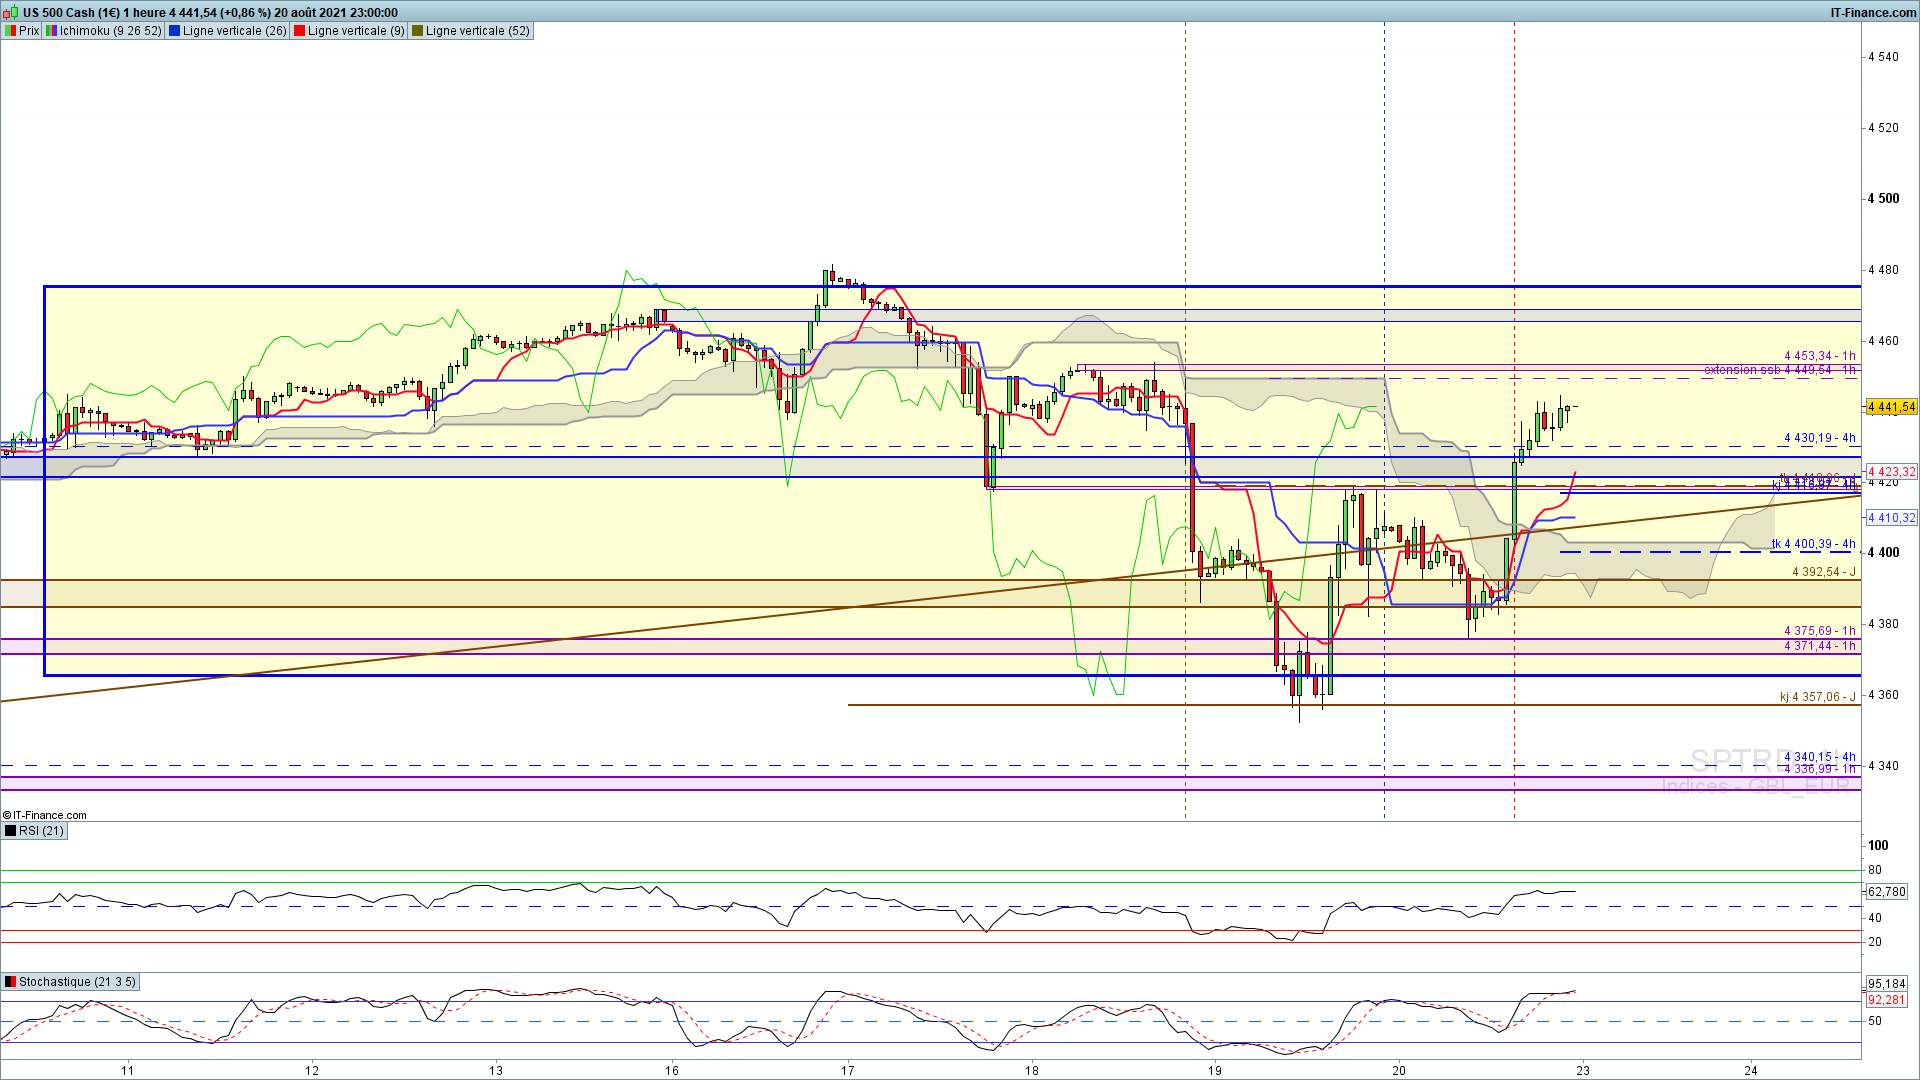
Task: Click the date label 18 on time axis
Action: [x=1032, y=1071]
